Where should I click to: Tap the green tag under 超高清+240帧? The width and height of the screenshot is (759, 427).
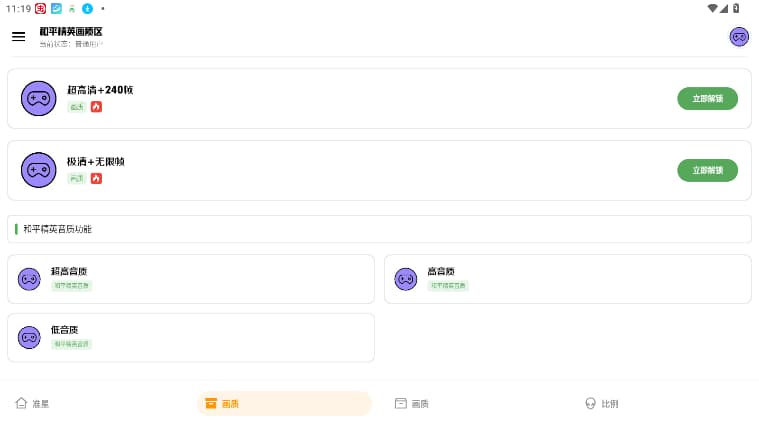coord(76,107)
